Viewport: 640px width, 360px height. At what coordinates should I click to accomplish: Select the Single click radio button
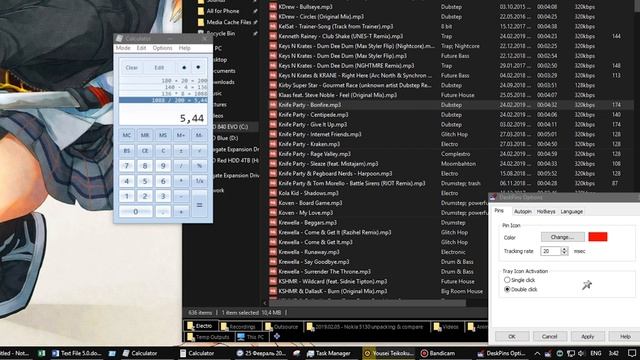click(x=507, y=280)
